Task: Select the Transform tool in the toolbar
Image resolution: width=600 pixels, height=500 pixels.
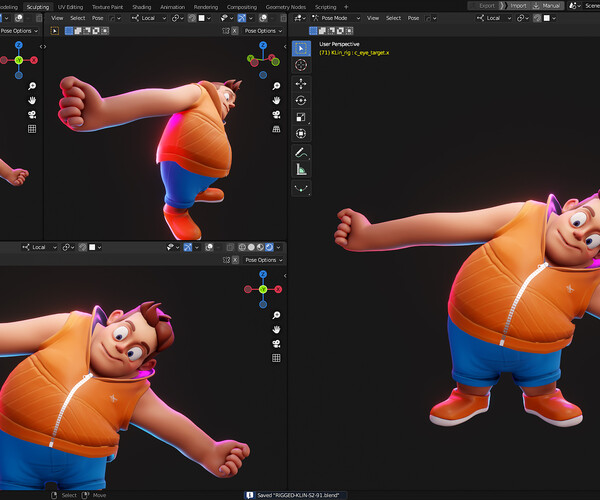Action: 301,134
